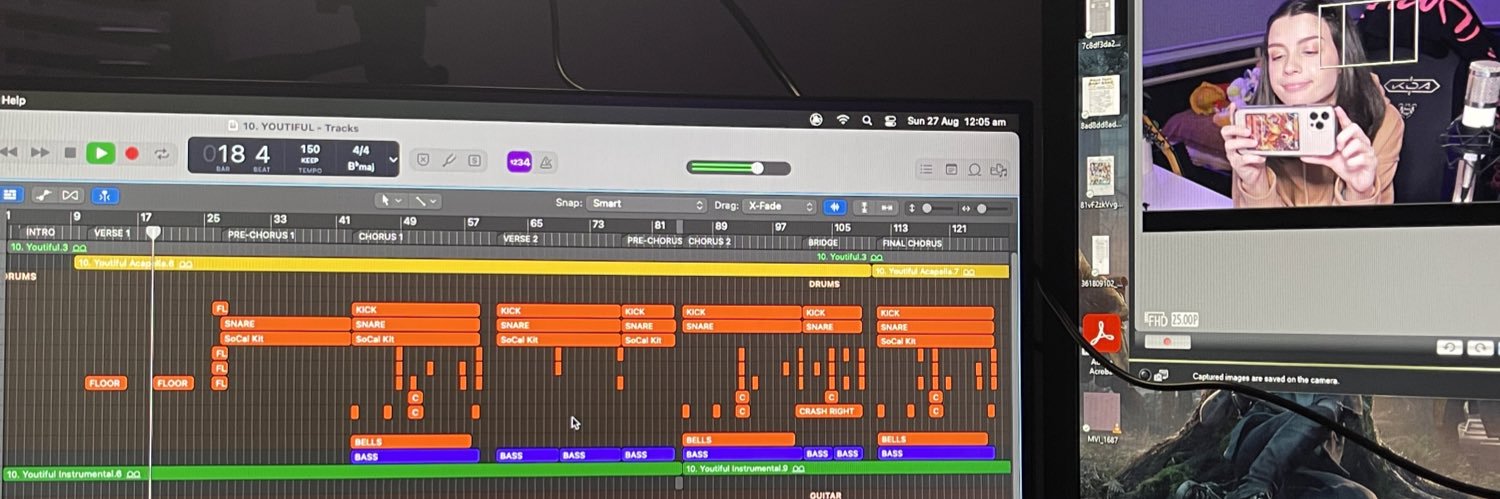Open the List Editors panel
Screen dimensions: 1500x499
click(x=927, y=169)
